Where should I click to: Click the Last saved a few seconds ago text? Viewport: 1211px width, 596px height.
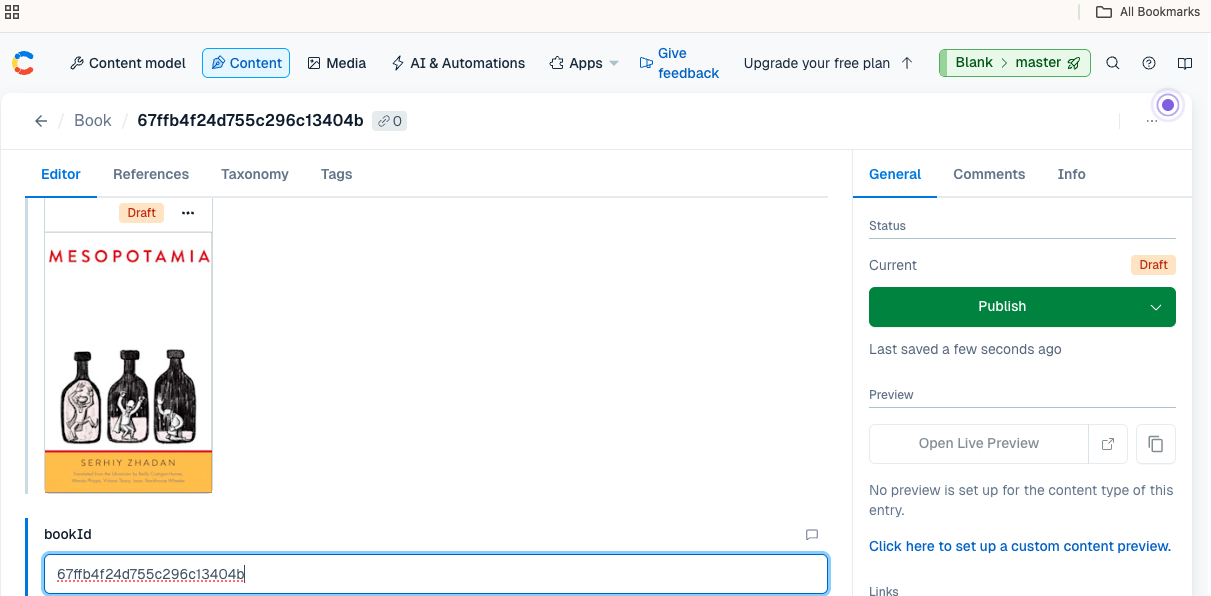tap(965, 350)
